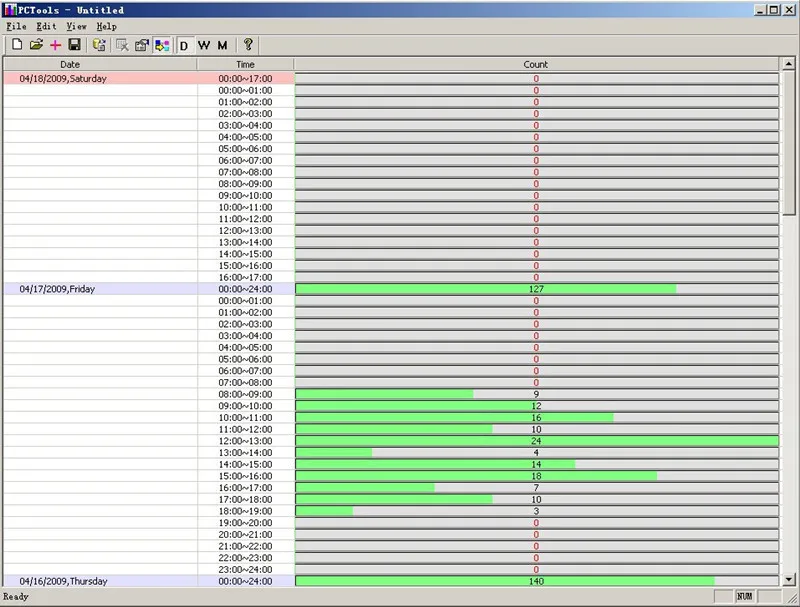Click the properties icon with blue arrow

click(142, 45)
